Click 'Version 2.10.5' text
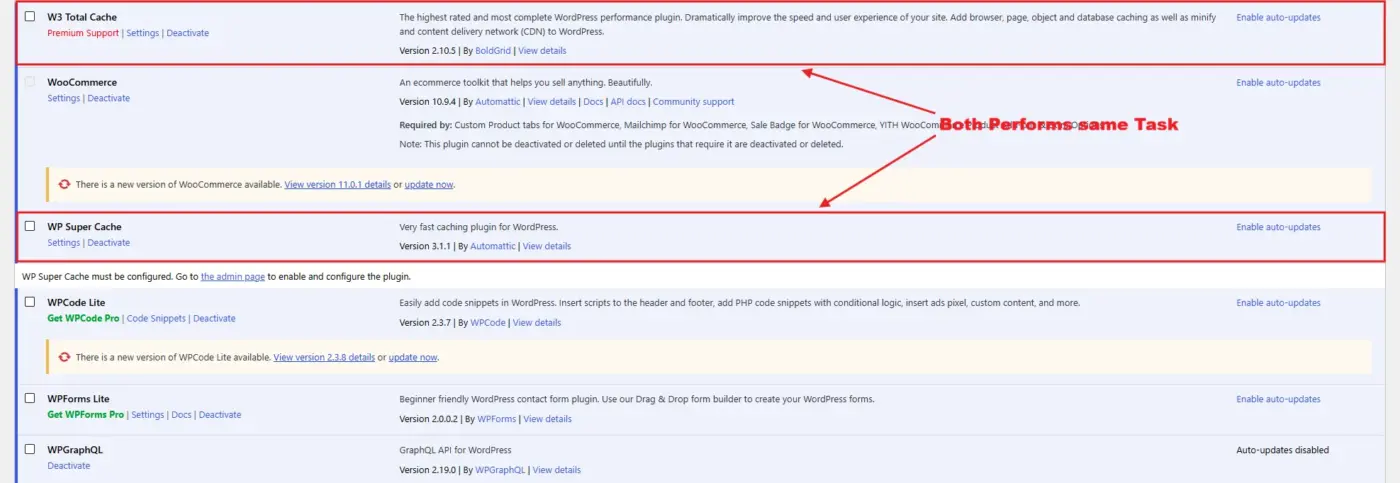Screen dimensions: 1400x483 [x=428, y=50]
